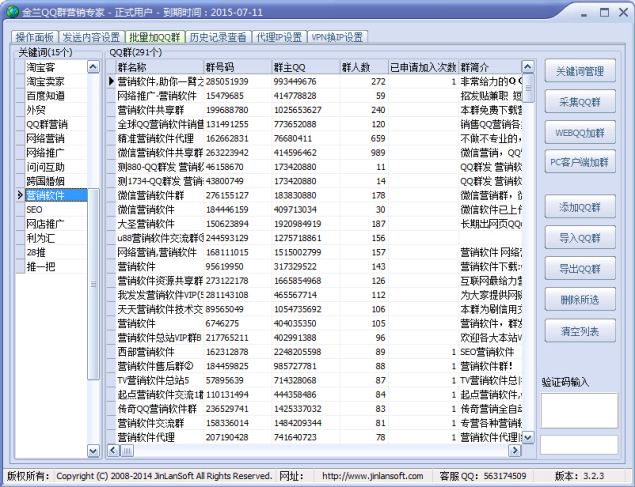
Task: Select keyword SEO
Action: pos(56,209)
